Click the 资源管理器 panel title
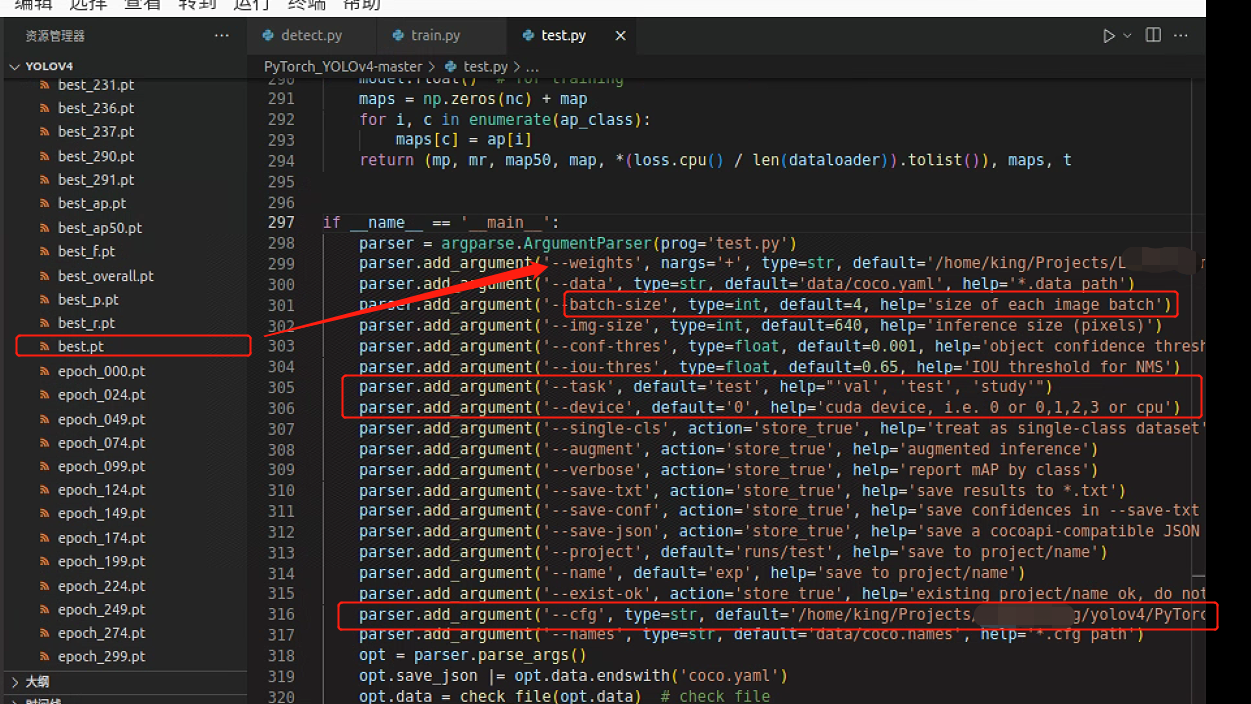This screenshot has height=704, width=1251. [x=55, y=36]
